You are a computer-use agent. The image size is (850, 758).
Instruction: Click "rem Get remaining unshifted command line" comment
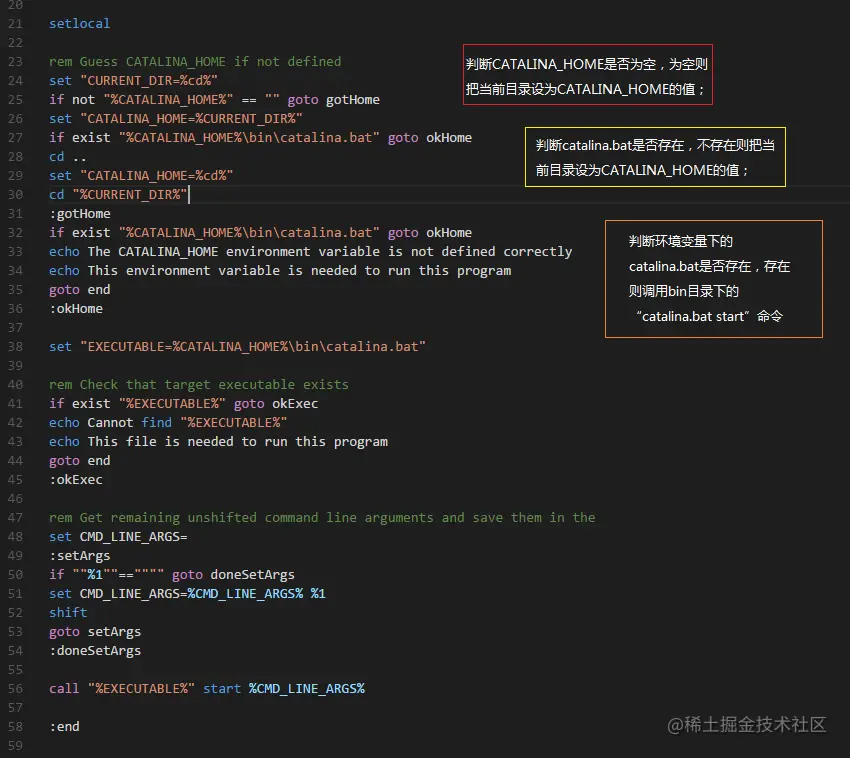322,517
